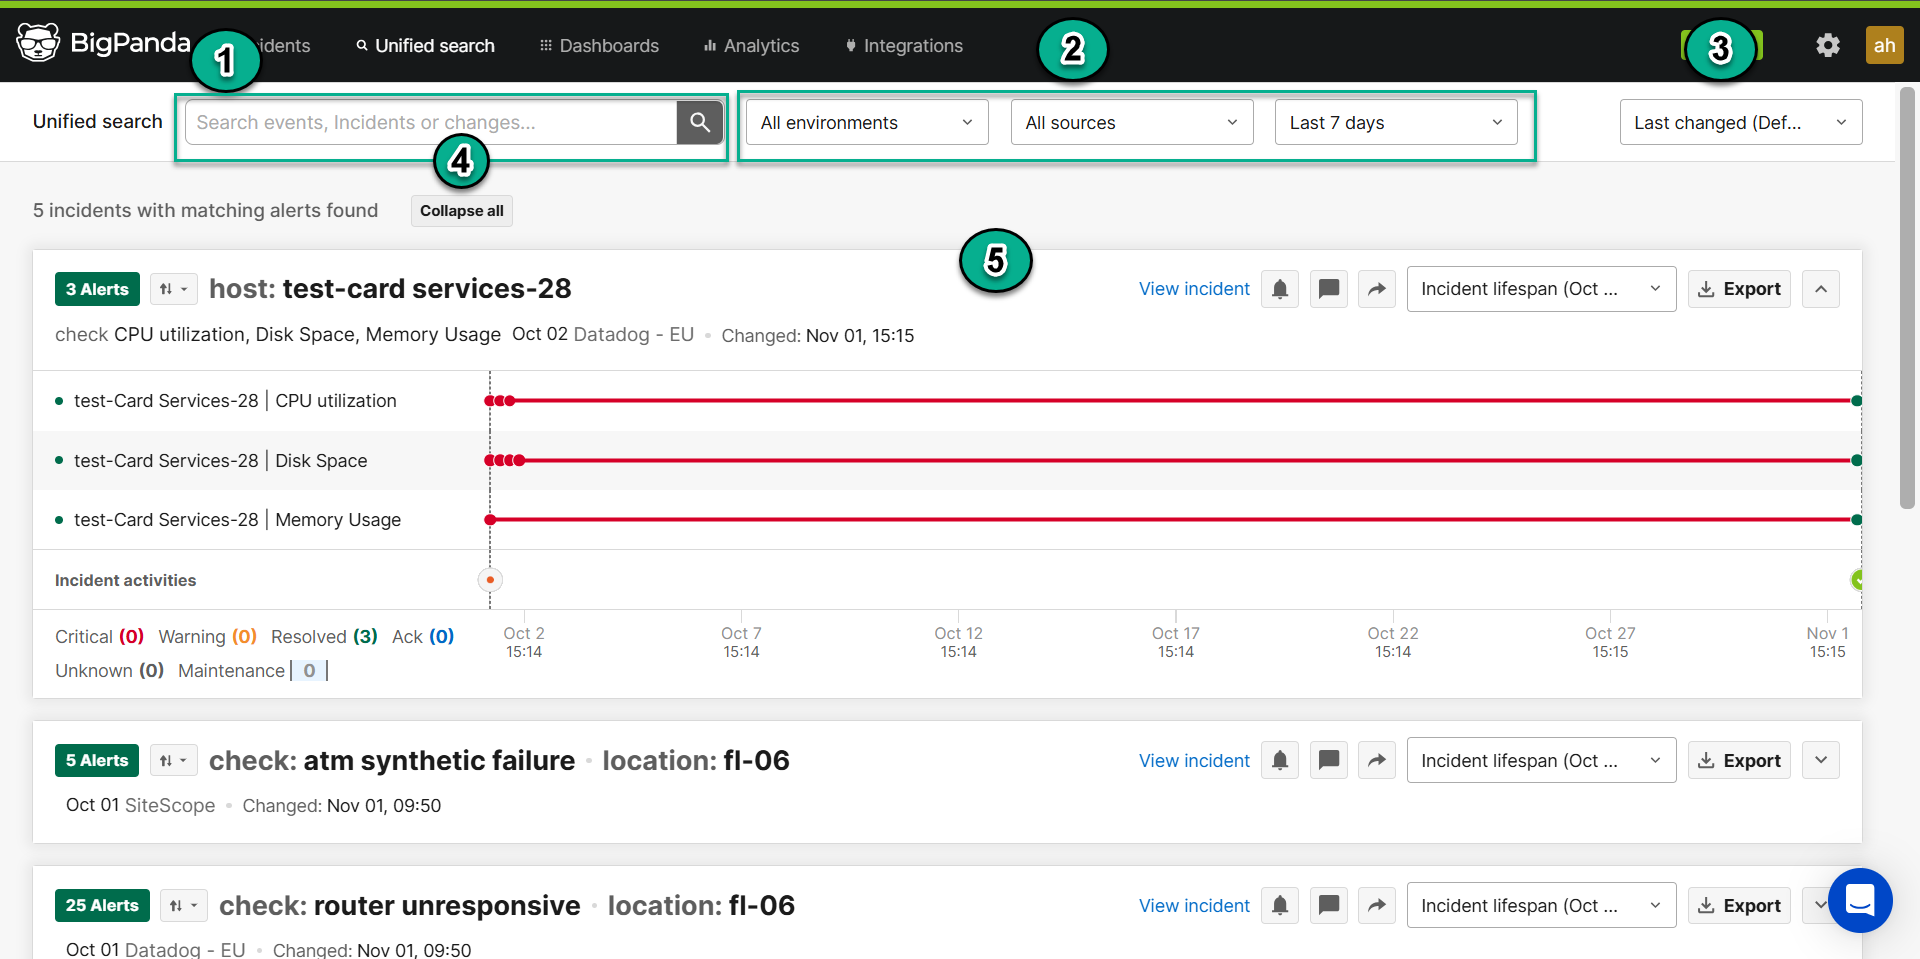The width and height of the screenshot is (1920, 959).
Task: Open the All sources dropdown
Action: 1131,122
